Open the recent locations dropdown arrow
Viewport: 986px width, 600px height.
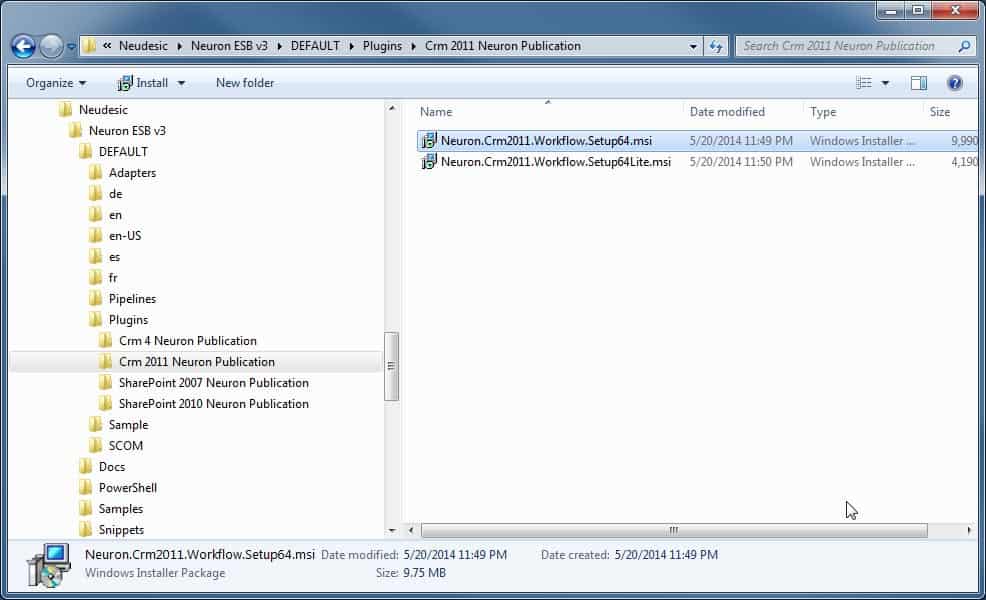(x=71, y=47)
